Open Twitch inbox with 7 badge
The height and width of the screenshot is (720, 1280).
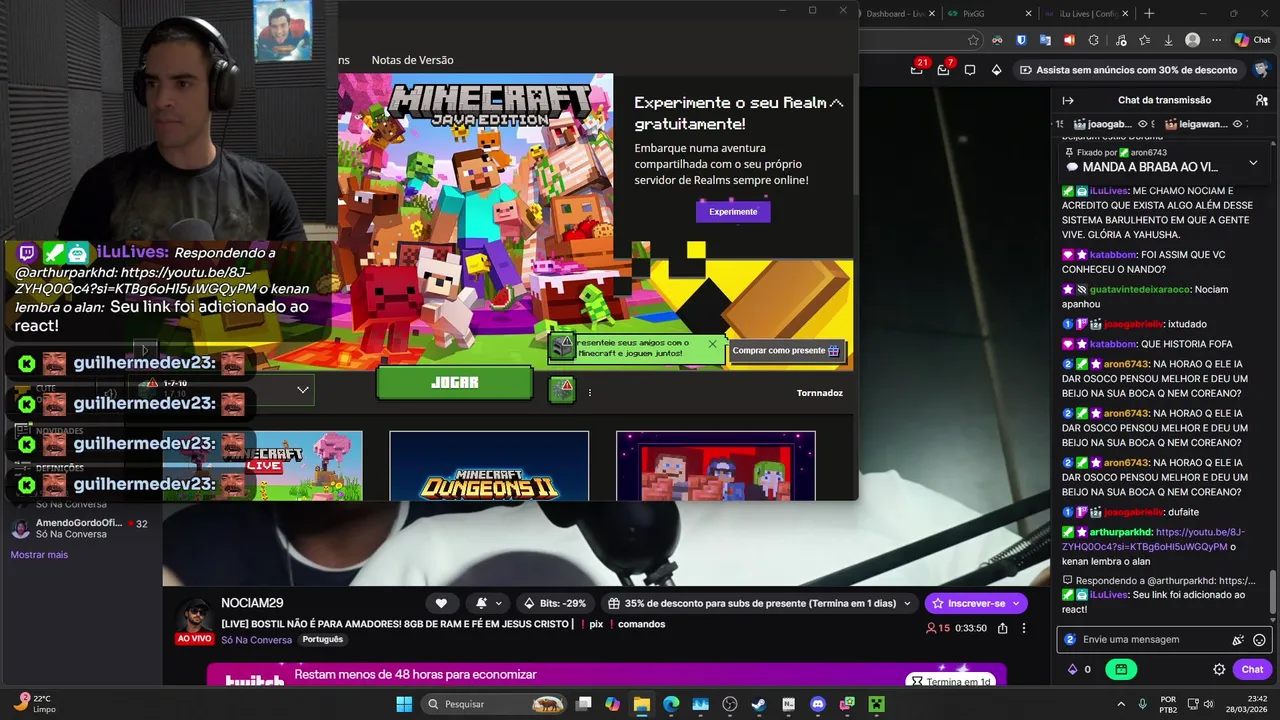click(943, 69)
